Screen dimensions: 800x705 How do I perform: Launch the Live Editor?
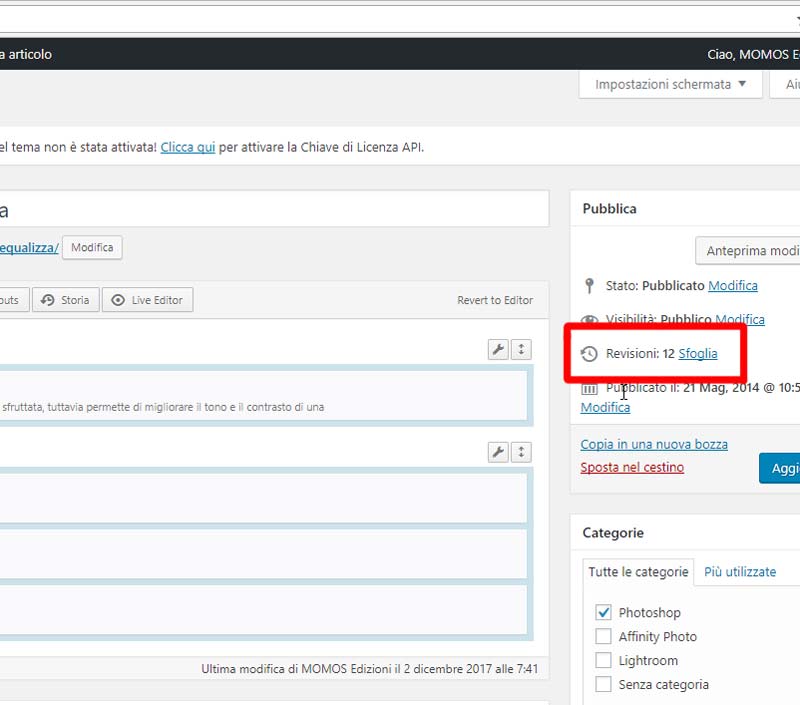(x=147, y=300)
